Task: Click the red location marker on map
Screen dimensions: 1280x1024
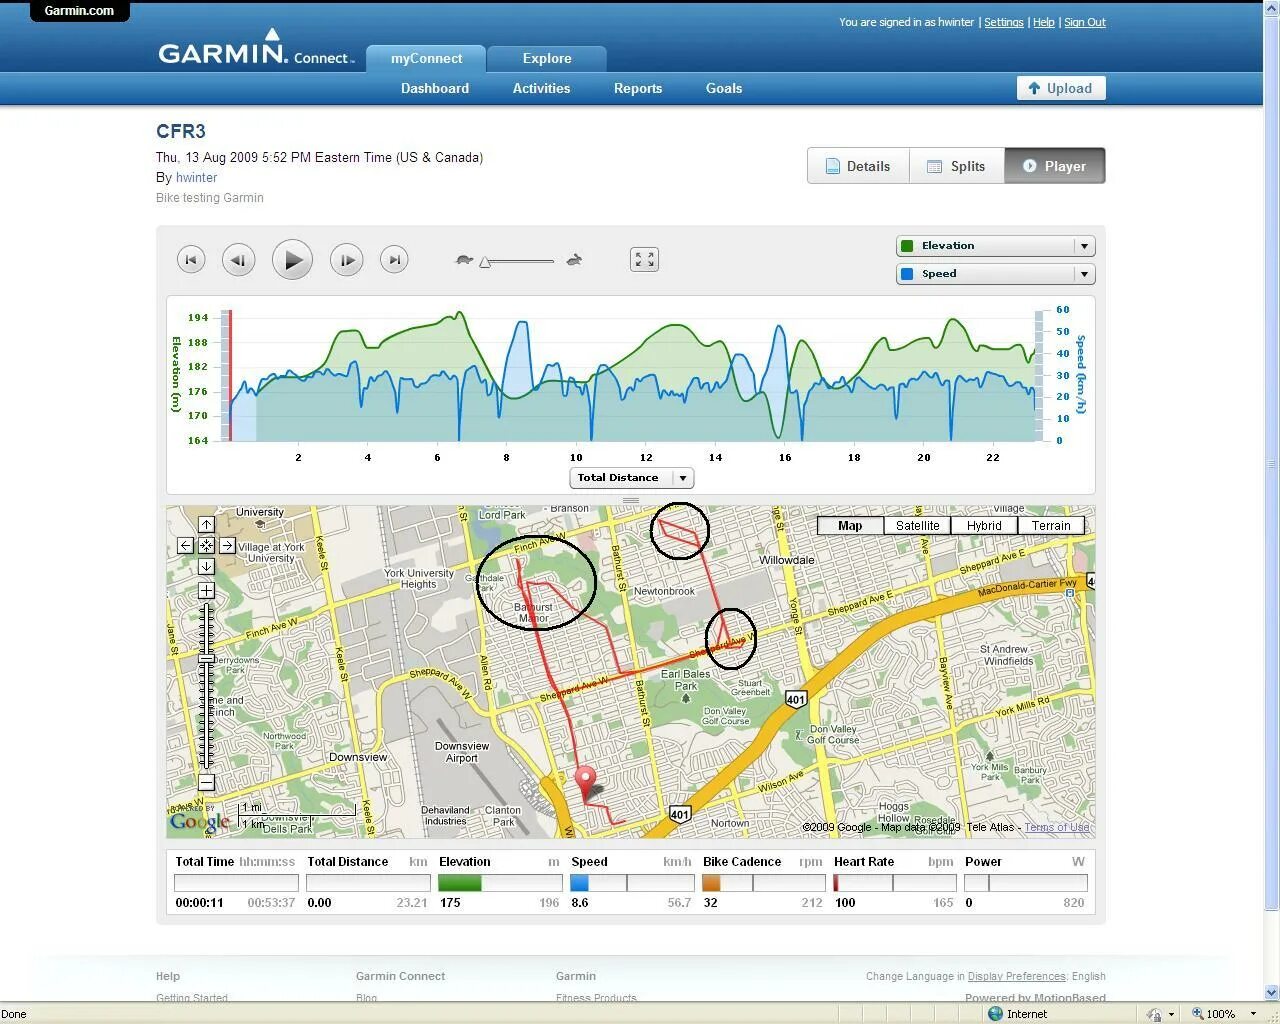Action: pyautogui.click(x=586, y=782)
